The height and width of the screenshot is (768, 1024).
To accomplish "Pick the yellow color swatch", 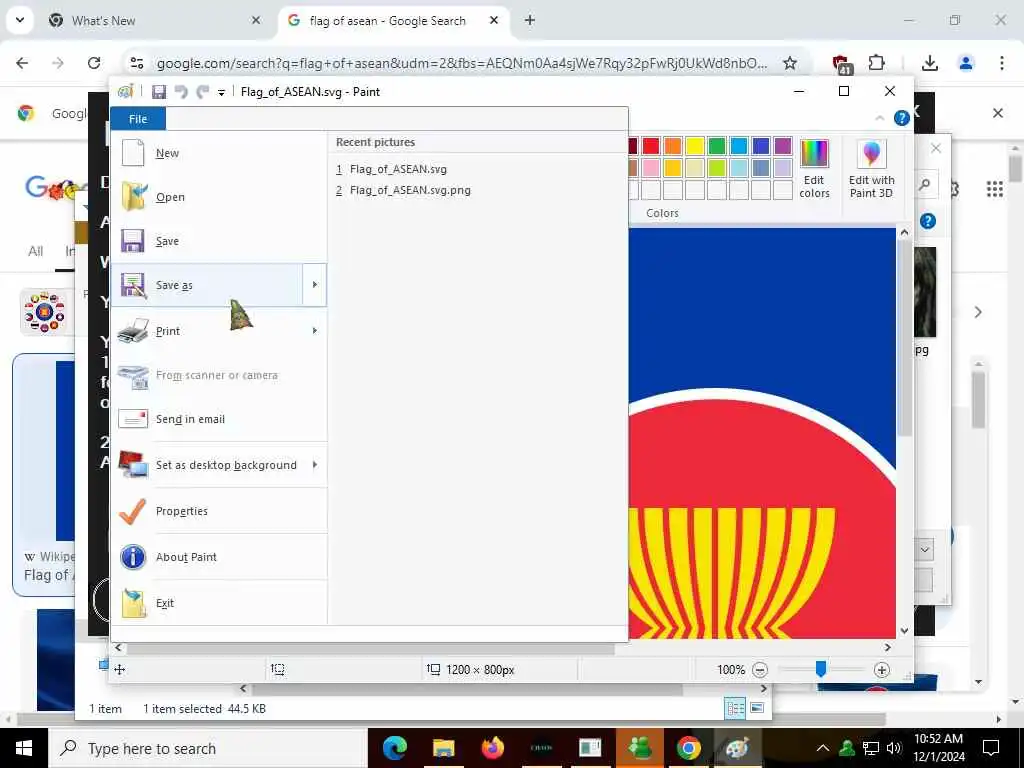I will pos(695,146).
